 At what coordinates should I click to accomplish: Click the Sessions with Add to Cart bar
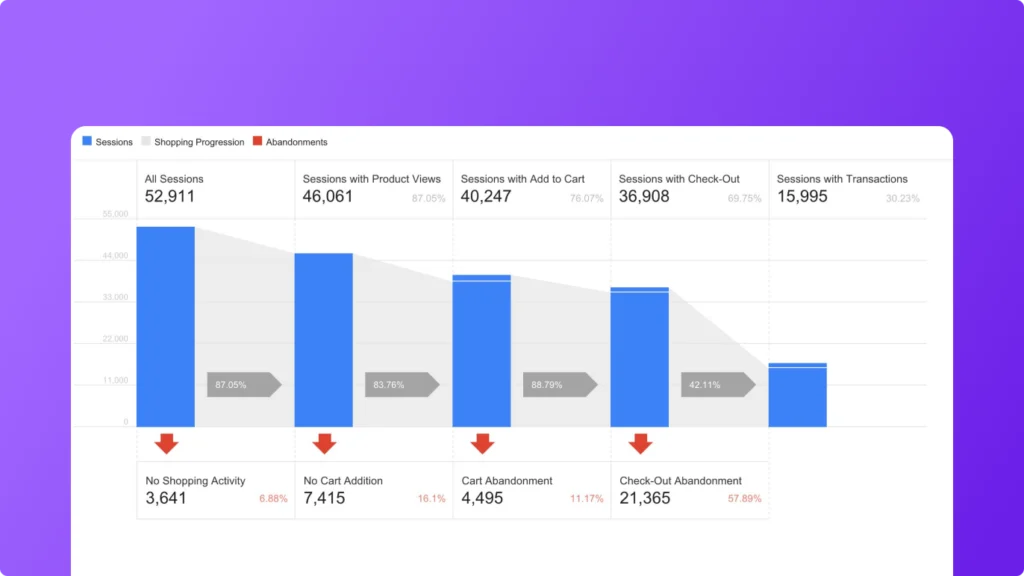coord(482,351)
